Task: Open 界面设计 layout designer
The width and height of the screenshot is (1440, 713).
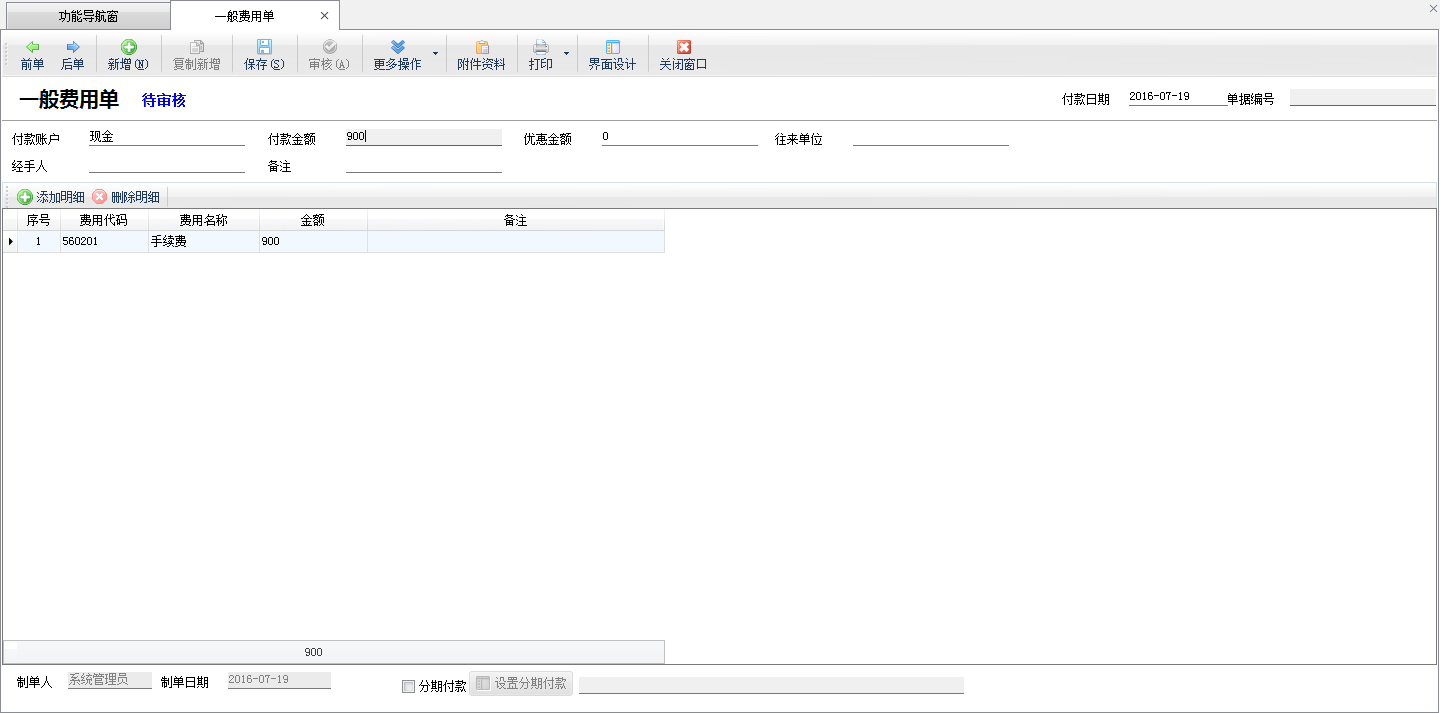Action: (612, 55)
